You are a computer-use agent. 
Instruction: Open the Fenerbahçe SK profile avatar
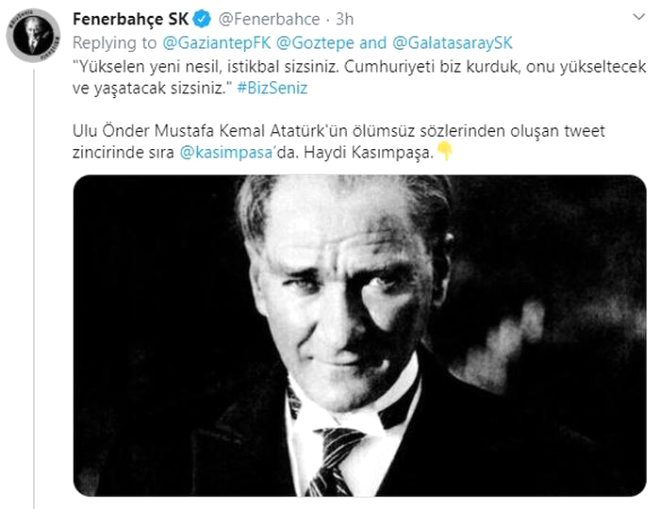33,35
